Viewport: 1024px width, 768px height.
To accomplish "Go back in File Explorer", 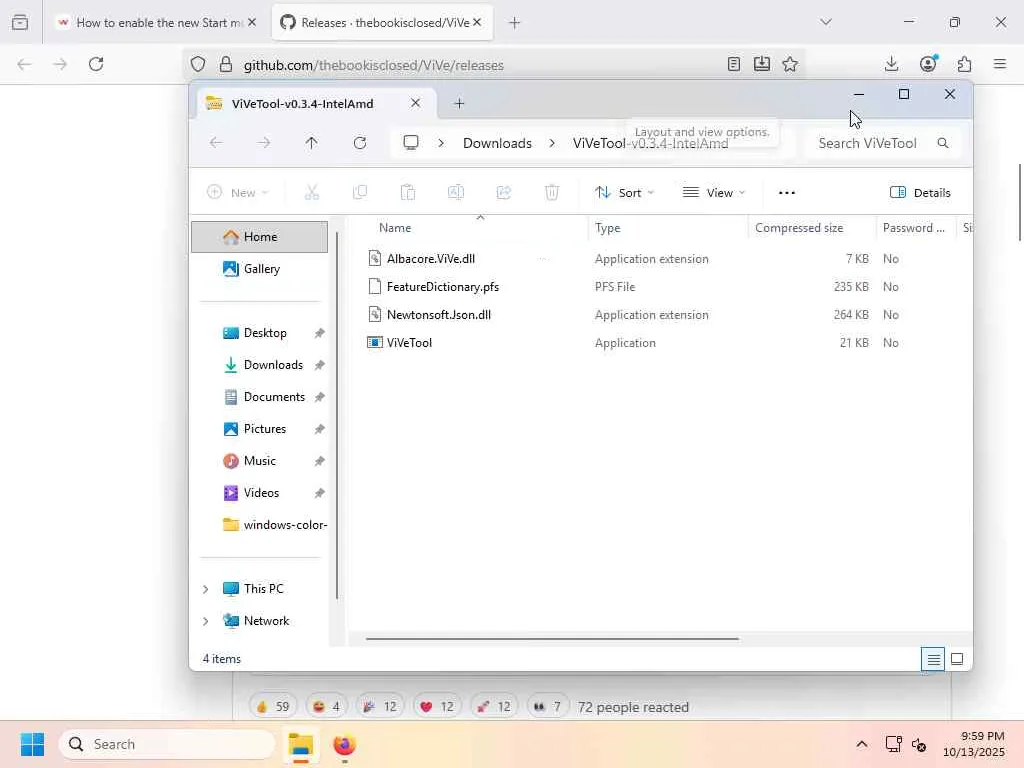I will 216,143.
